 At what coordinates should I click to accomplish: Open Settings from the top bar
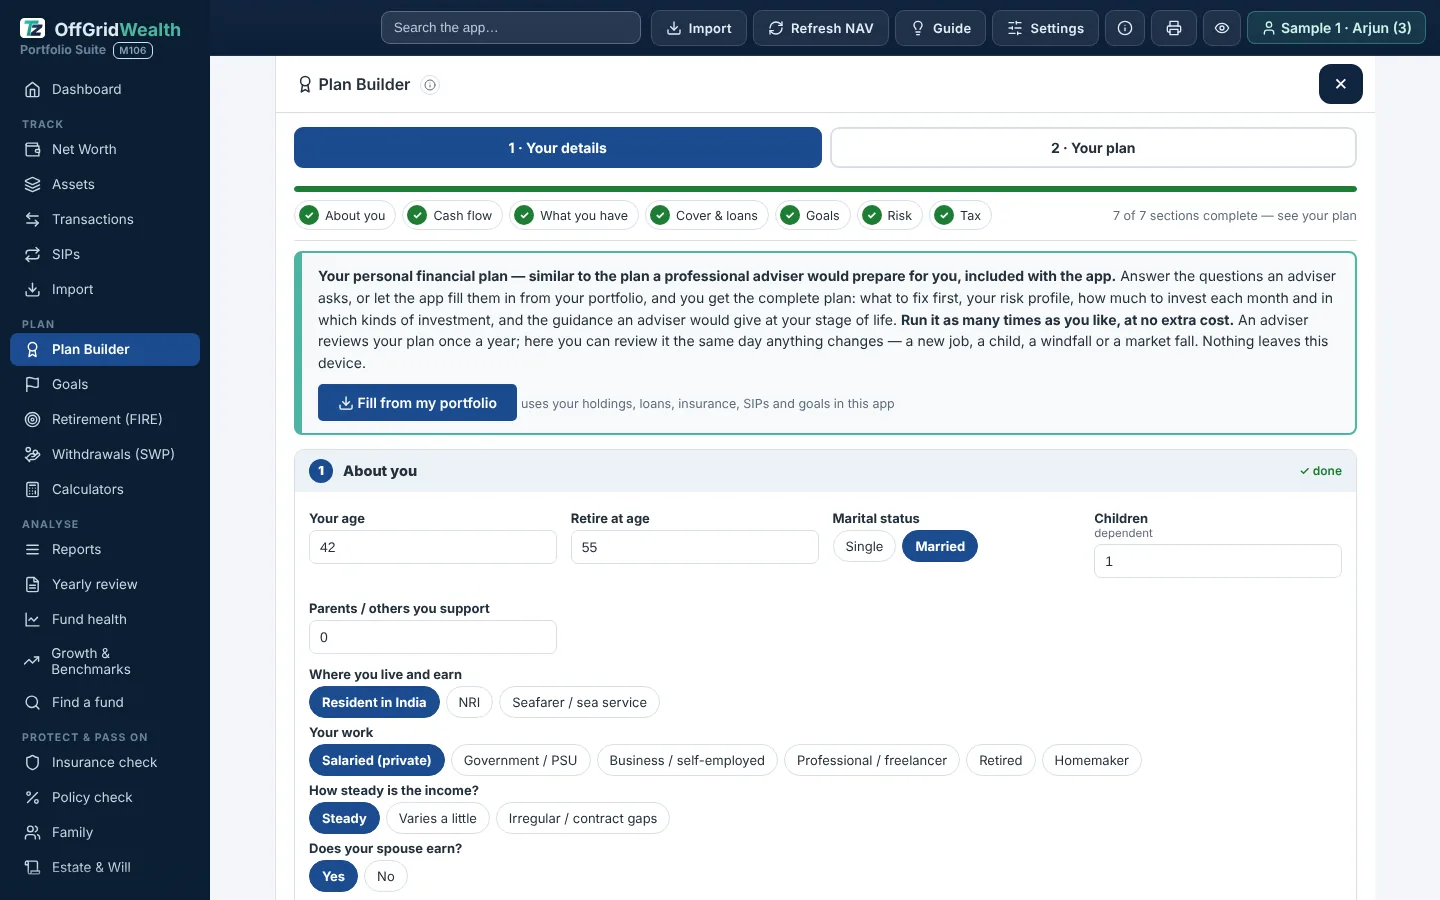point(1045,28)
